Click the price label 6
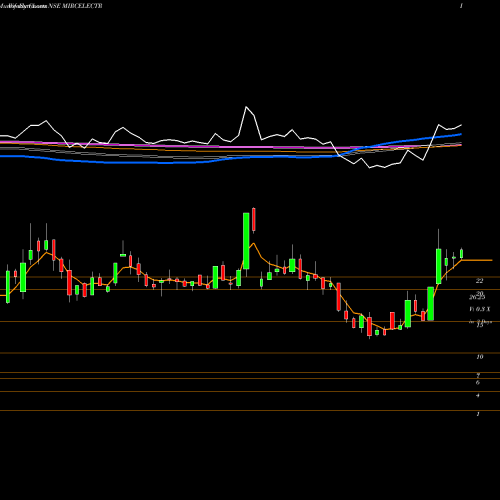Image resolution: width=500 pixels, height=500 pixels. (x=478, y=383)
